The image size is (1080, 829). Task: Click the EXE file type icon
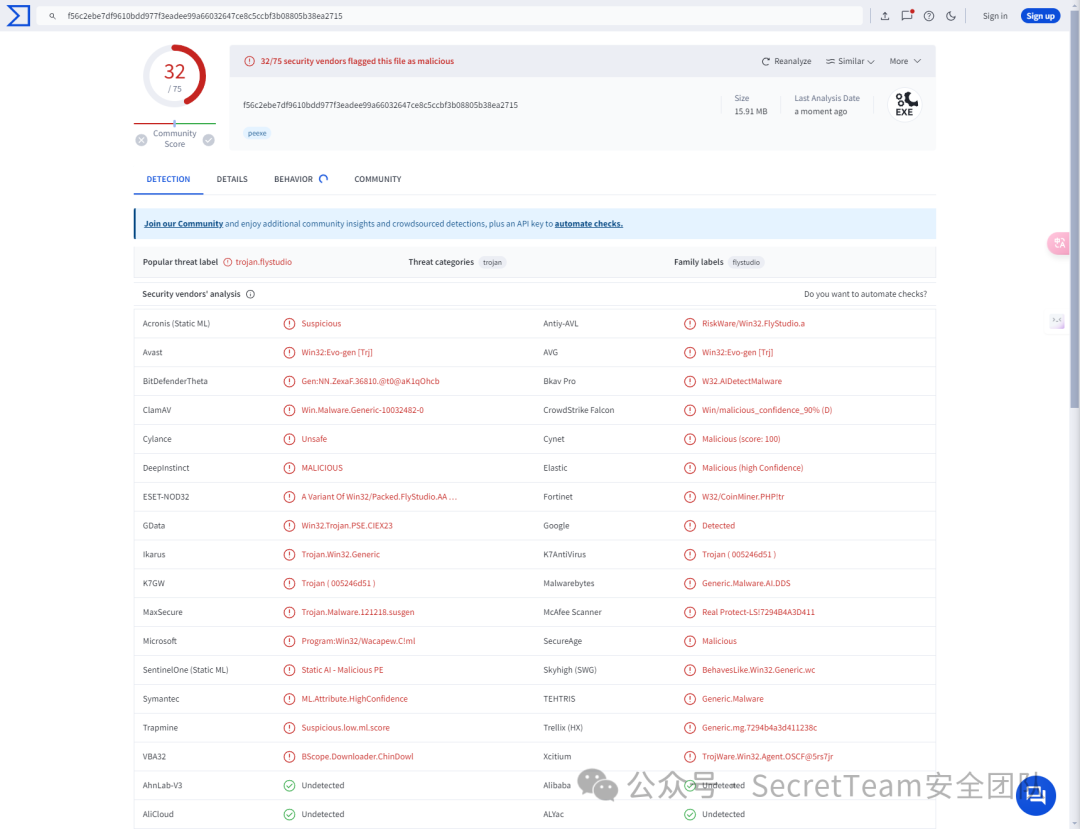[x=904, y=105]
